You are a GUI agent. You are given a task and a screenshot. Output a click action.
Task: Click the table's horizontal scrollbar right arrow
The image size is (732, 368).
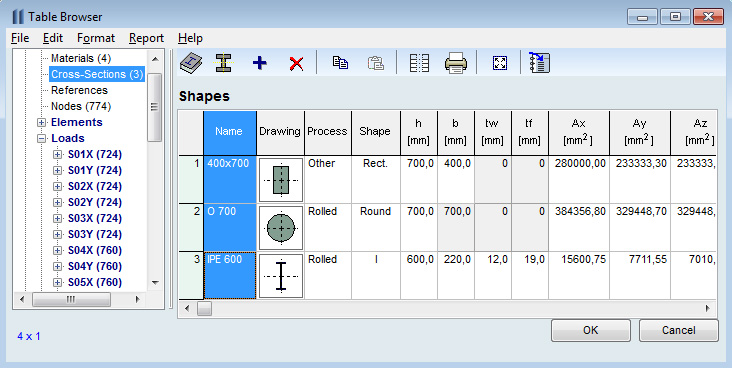pos(708,308)
